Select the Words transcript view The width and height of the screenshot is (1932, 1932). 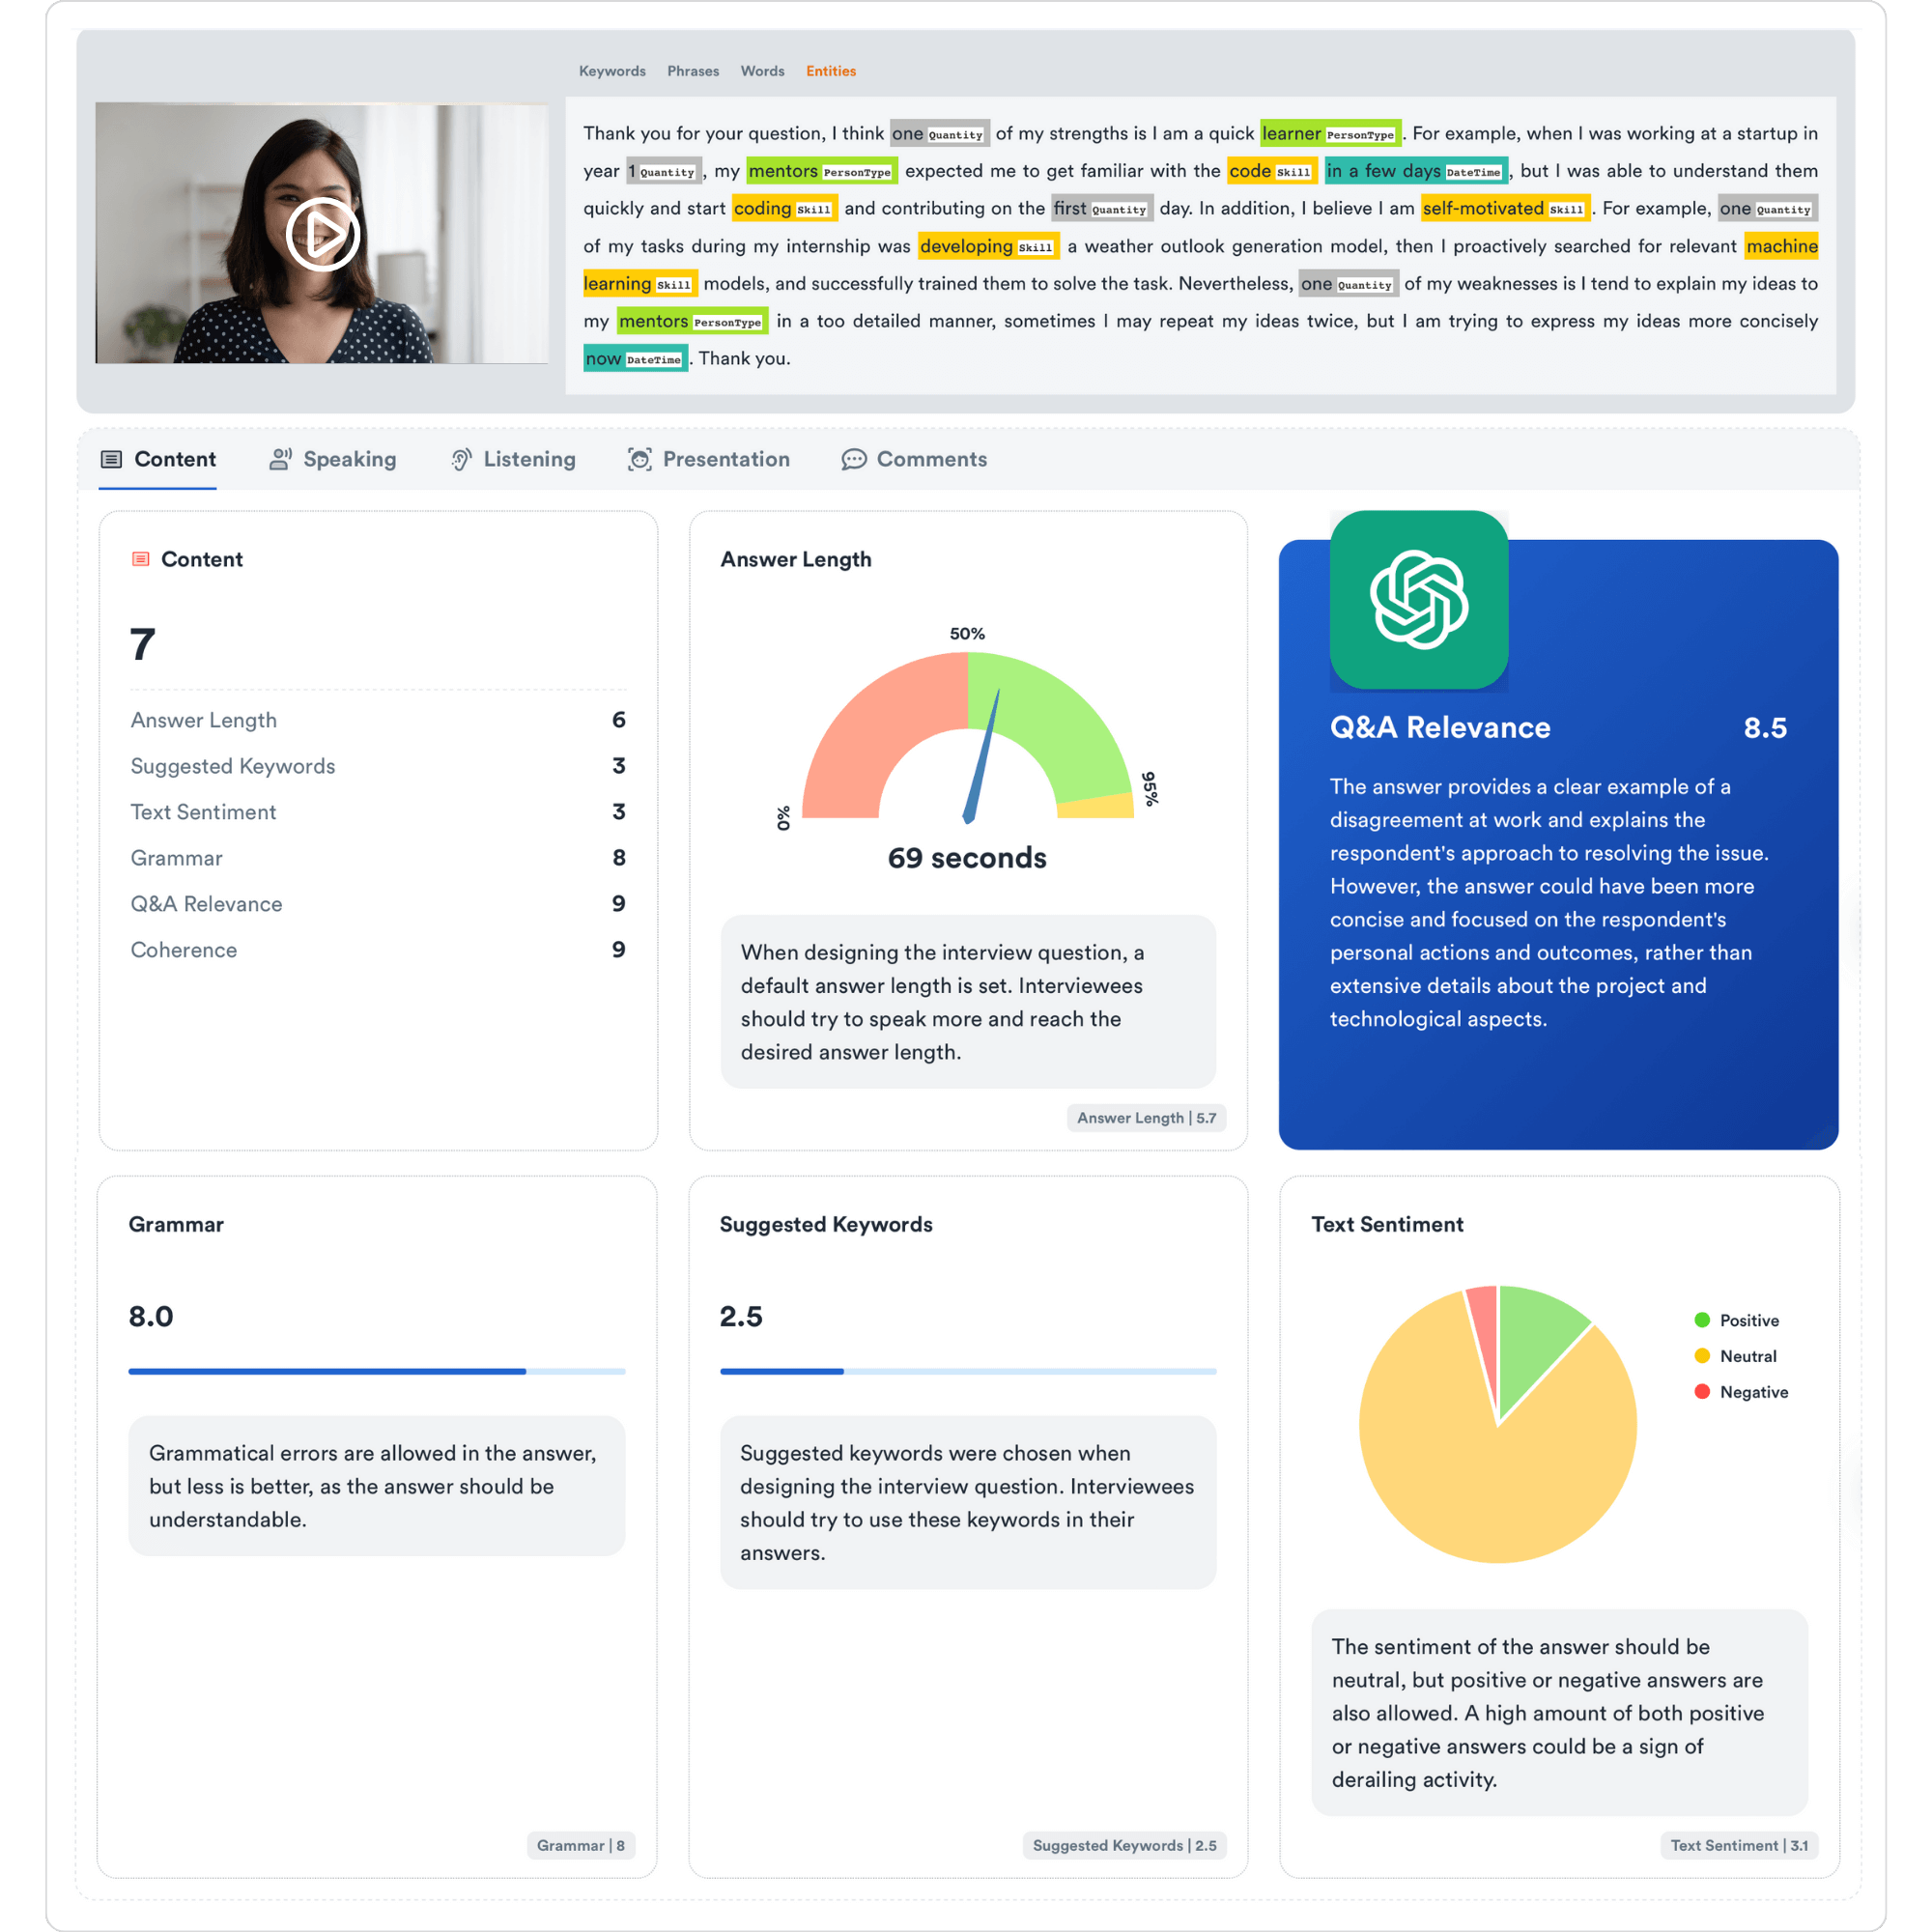coord(762,71)
